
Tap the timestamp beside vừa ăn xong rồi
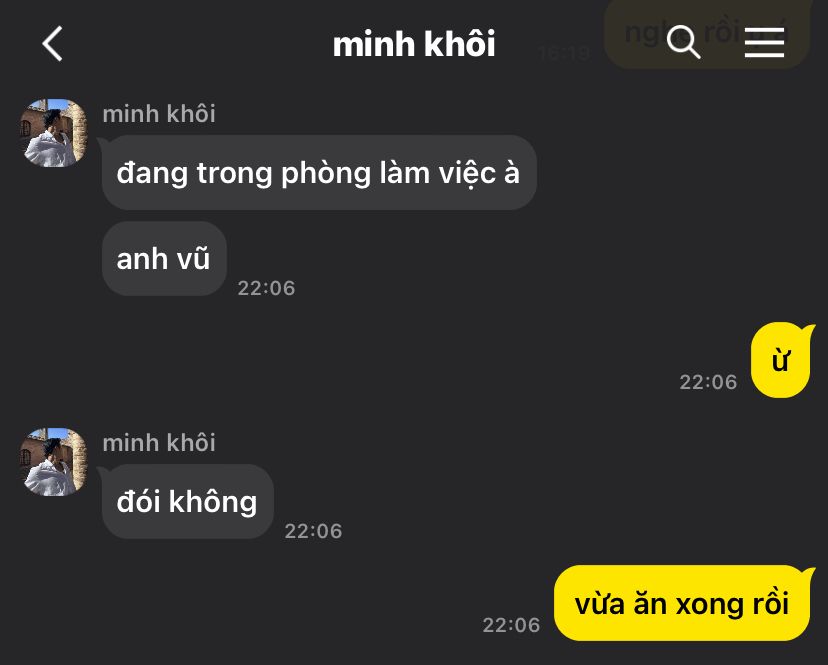[511, 625]
